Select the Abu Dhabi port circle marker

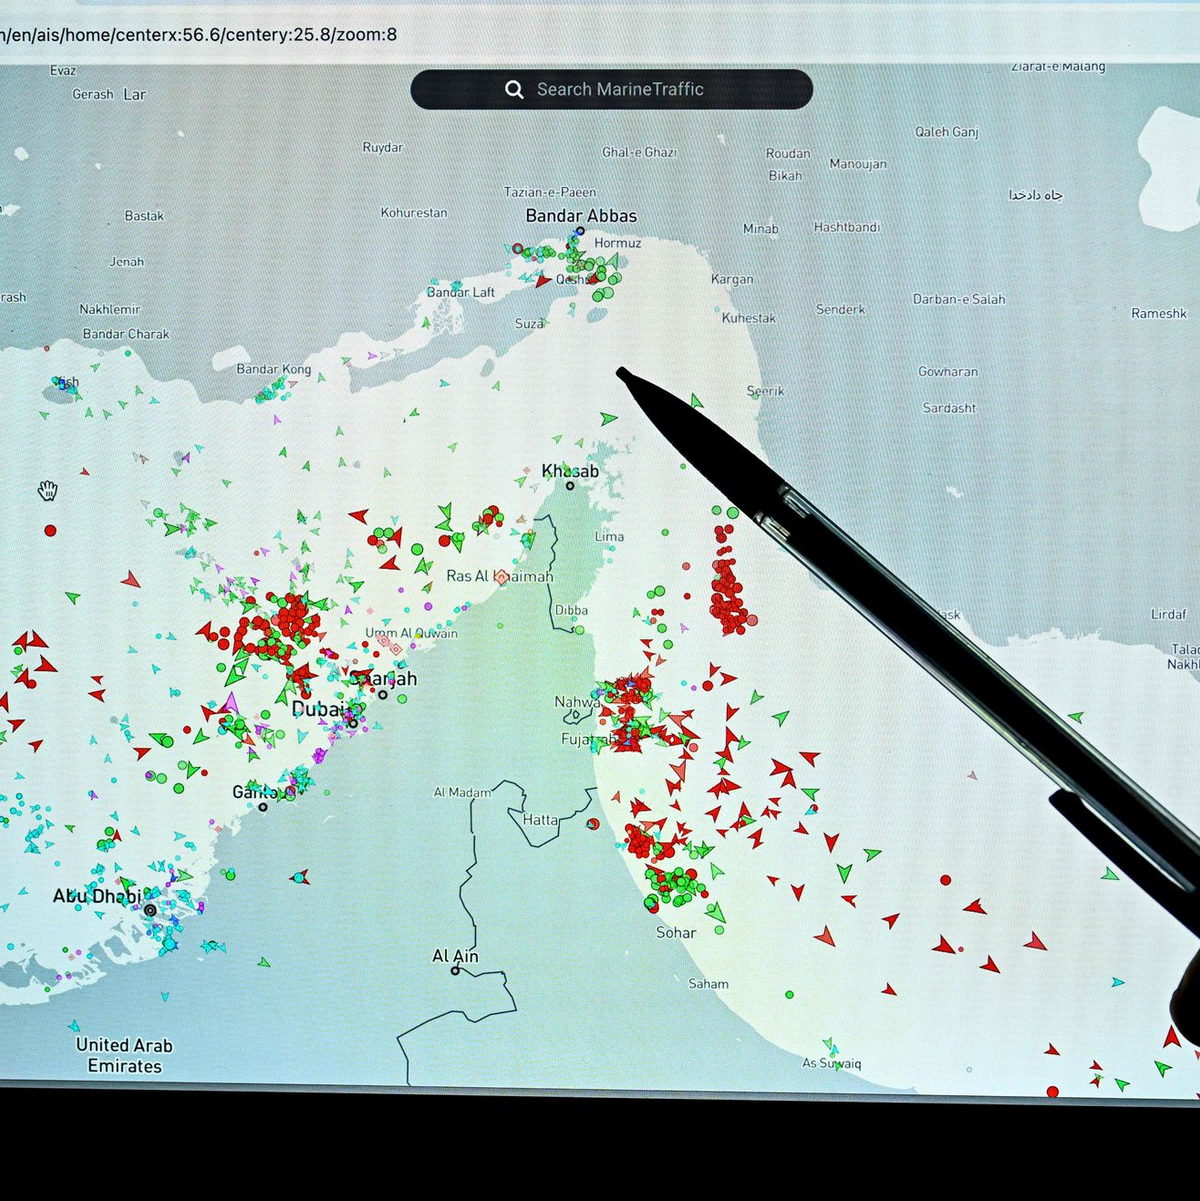click(150, 910)
